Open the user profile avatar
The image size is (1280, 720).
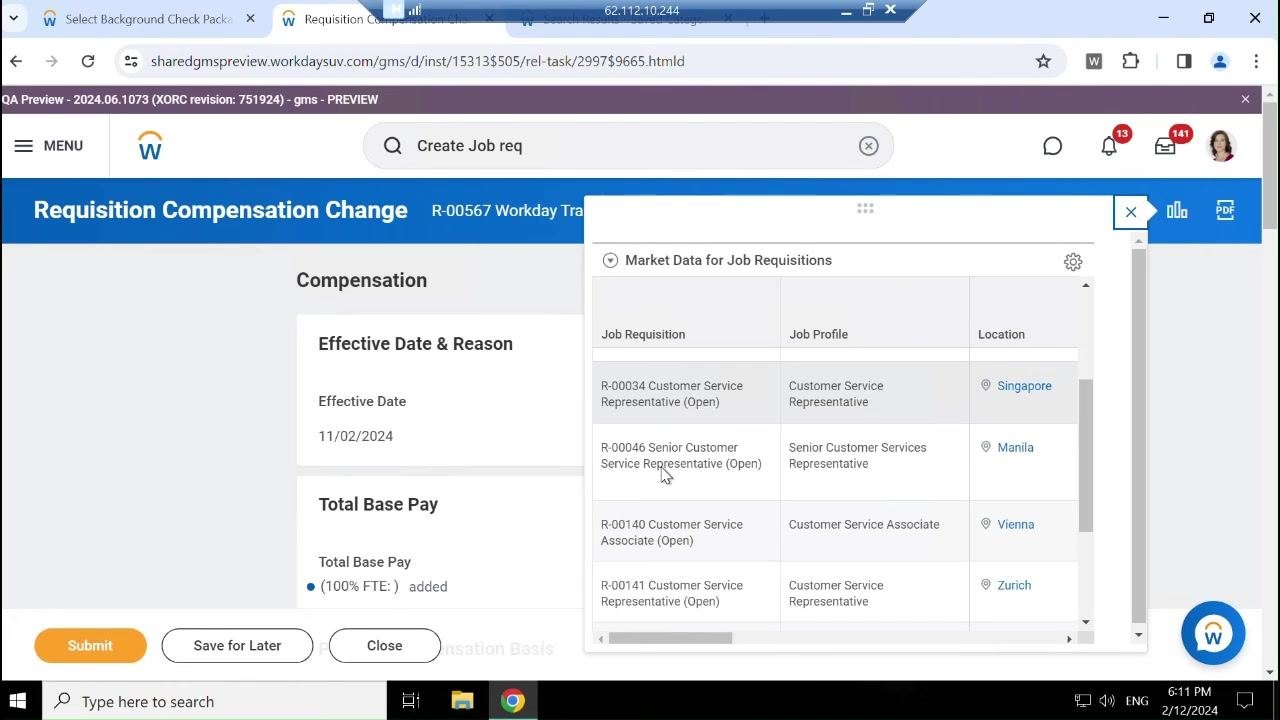coord(1221,146)
